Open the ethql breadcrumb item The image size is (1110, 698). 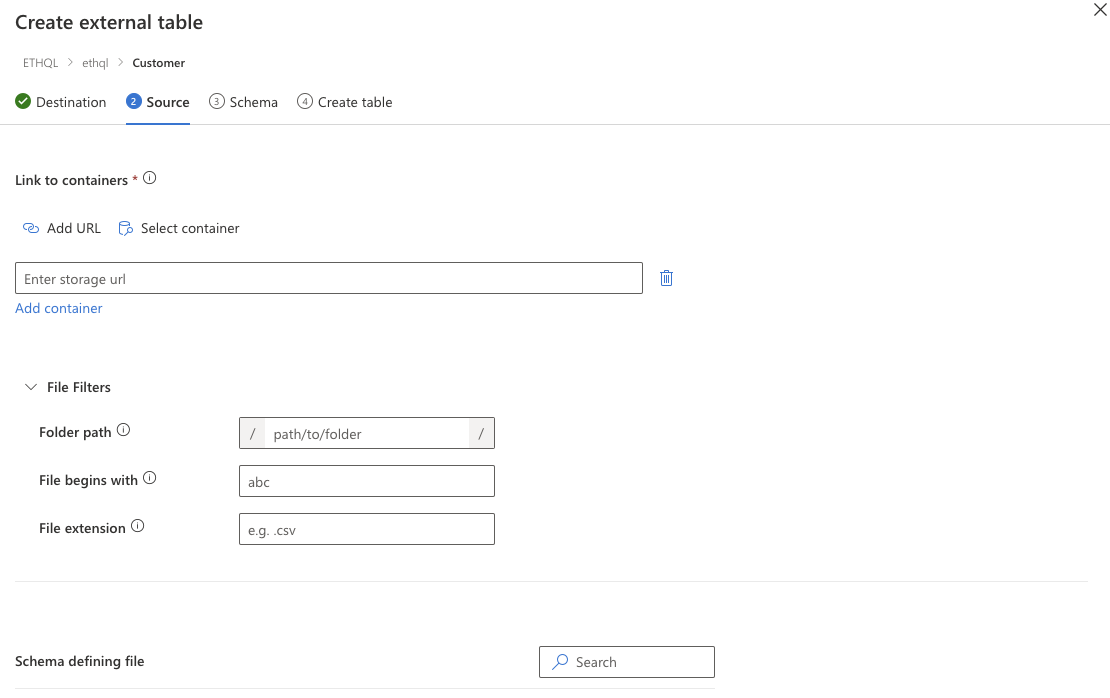pos(95,62)
